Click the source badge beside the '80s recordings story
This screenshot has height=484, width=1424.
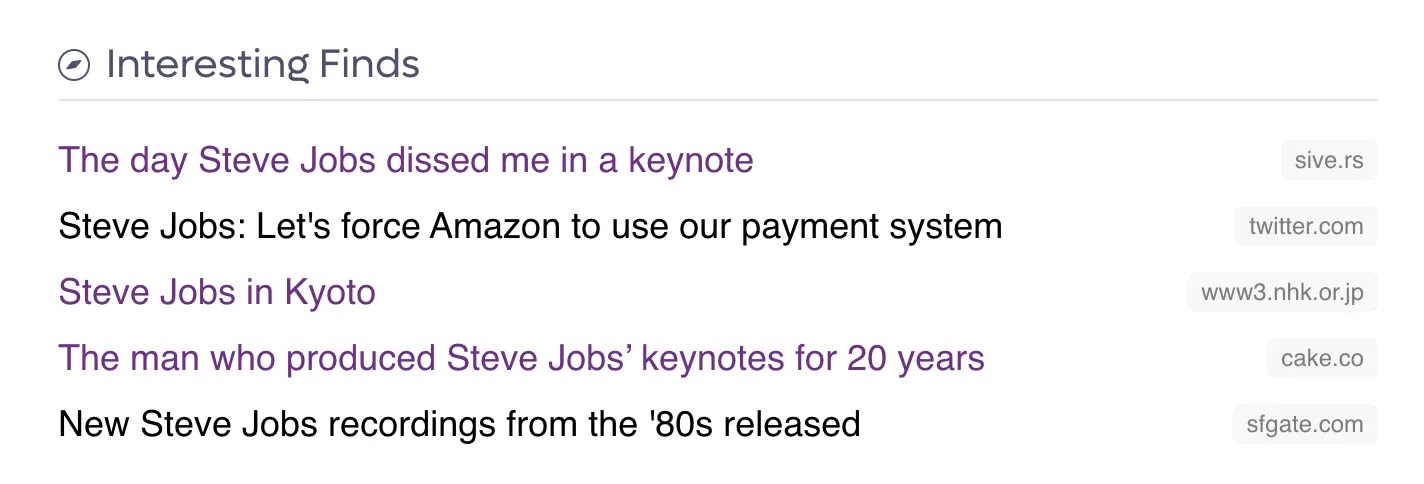pyautogui.click(x=1305, y=424)
